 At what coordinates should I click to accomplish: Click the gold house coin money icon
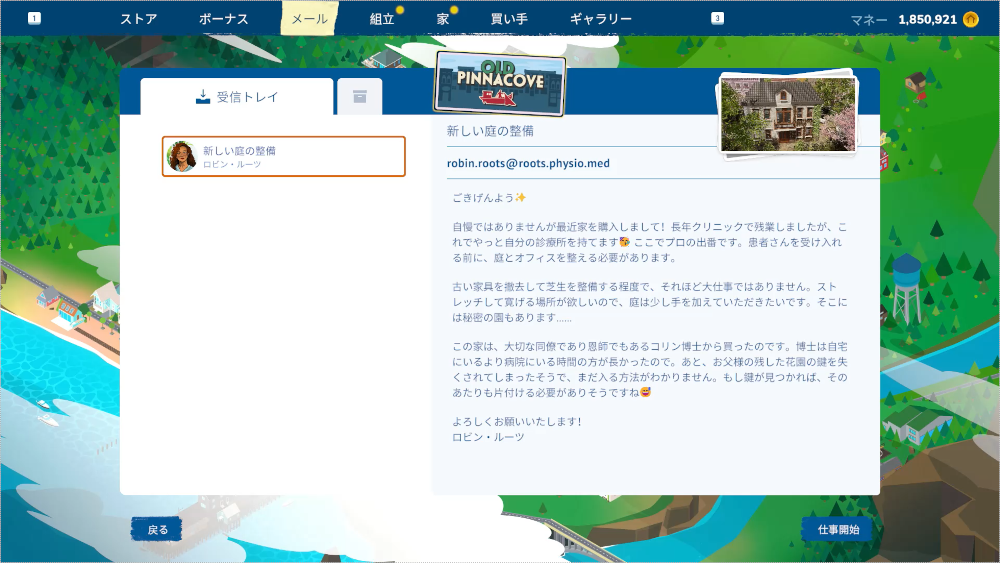point(971,19)
